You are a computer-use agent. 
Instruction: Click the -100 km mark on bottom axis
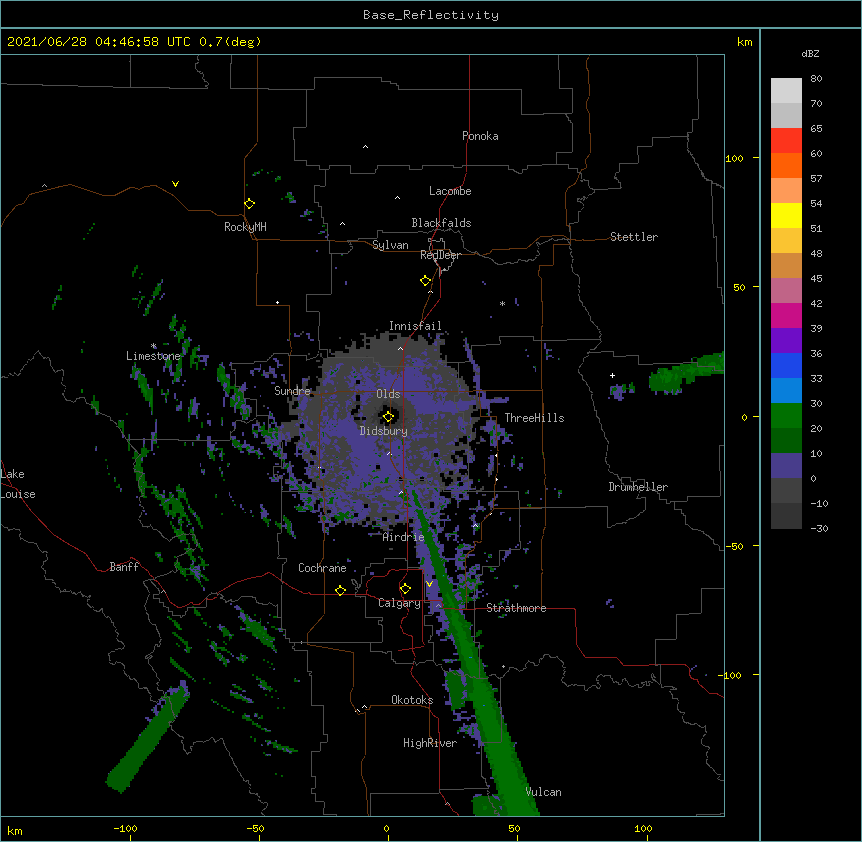point(125,828)
